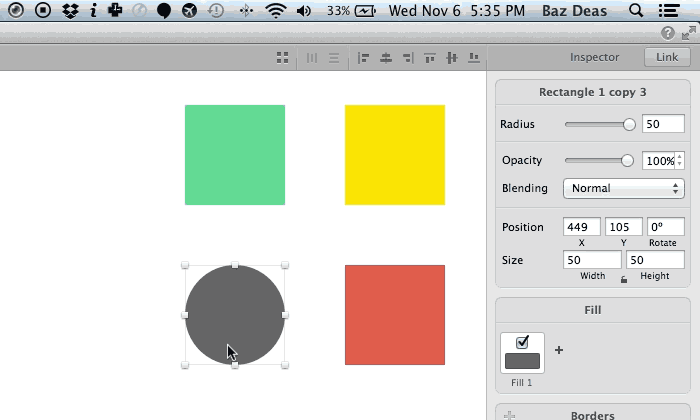Open the Blending mode dropdown
Viewport: 700px width, 420px height.
pos(623,188)
